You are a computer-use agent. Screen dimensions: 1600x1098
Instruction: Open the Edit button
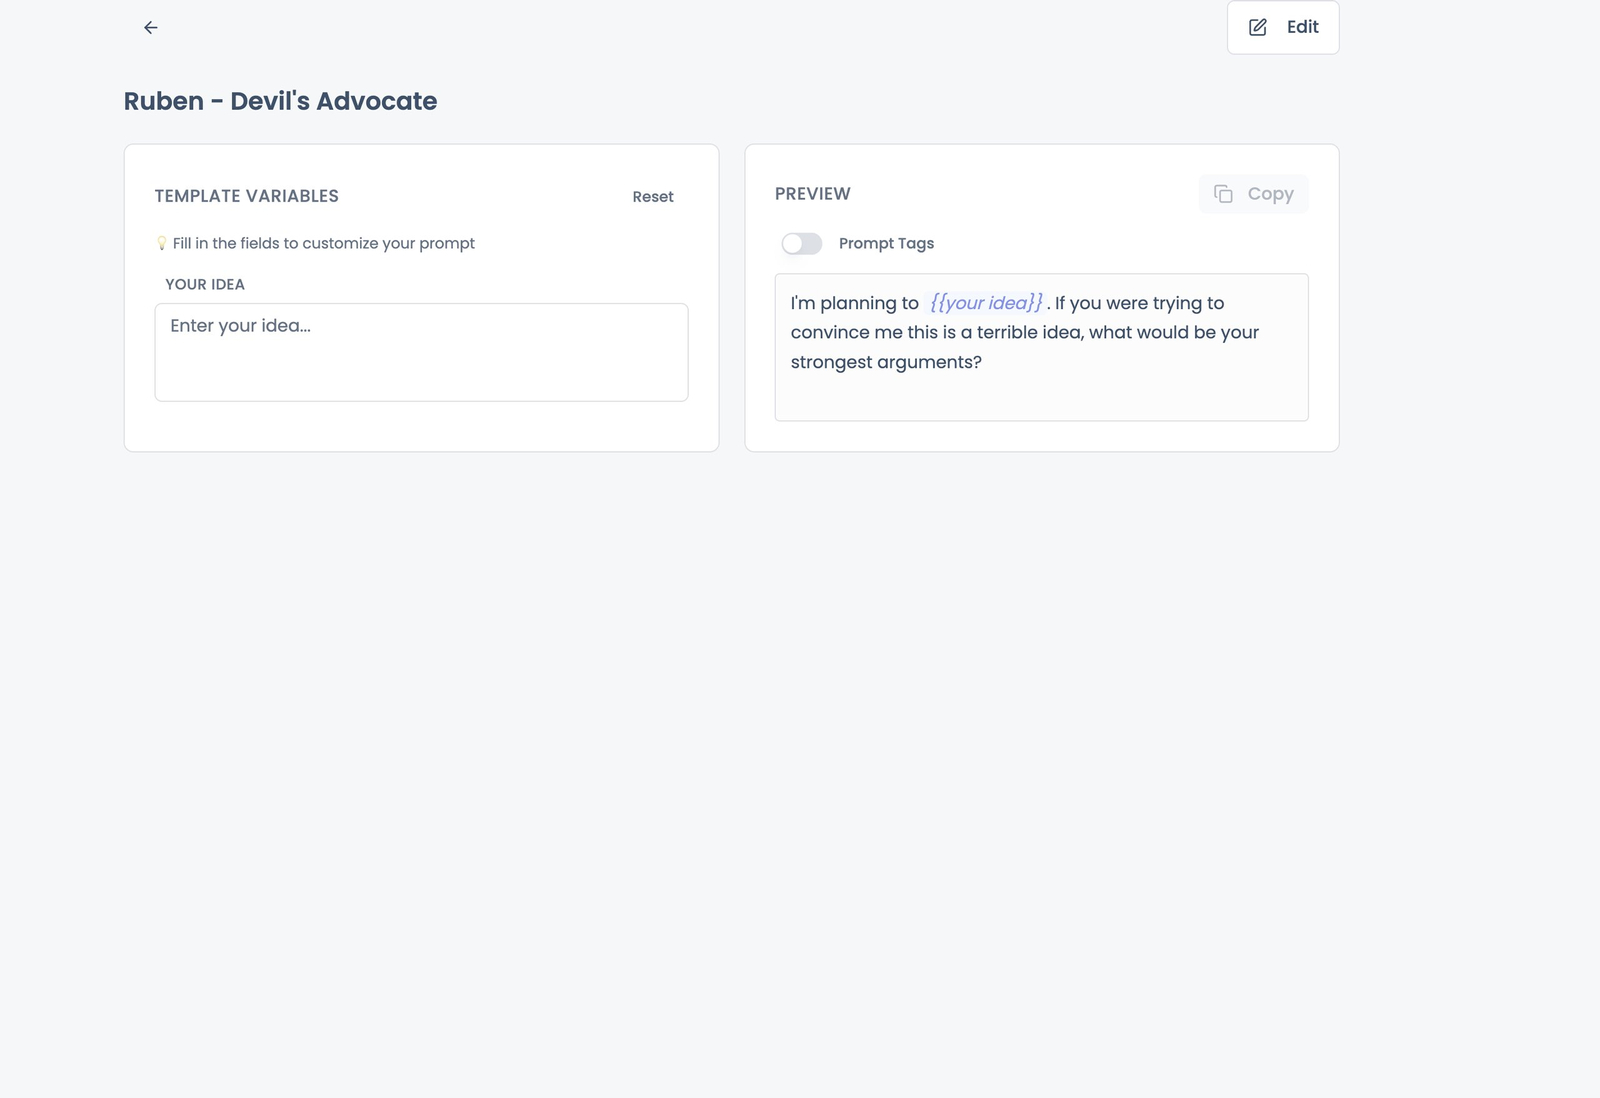pos(1283,27)
